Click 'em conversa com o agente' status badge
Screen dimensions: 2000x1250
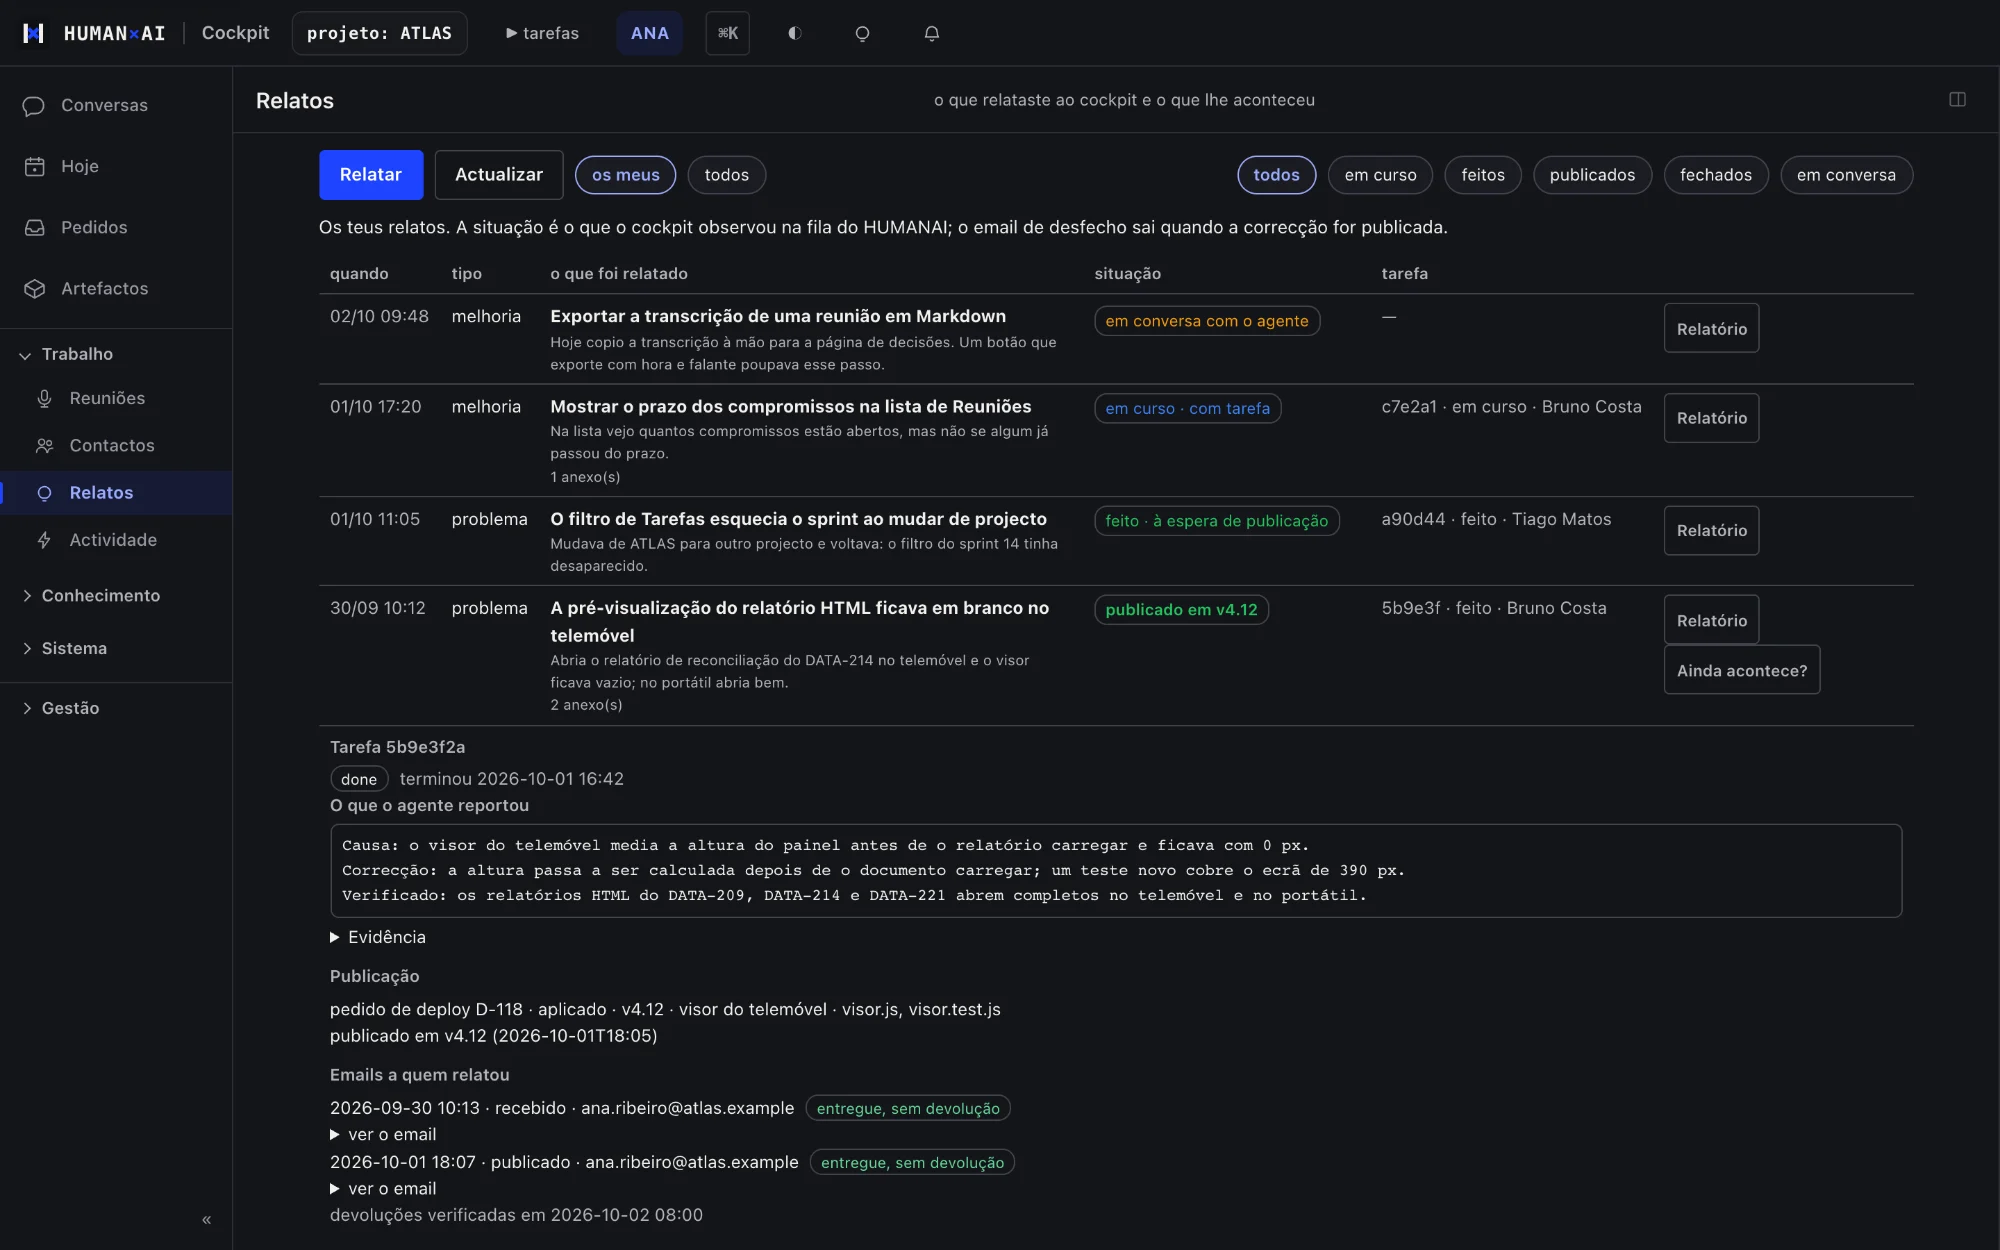click(1207, 321)
